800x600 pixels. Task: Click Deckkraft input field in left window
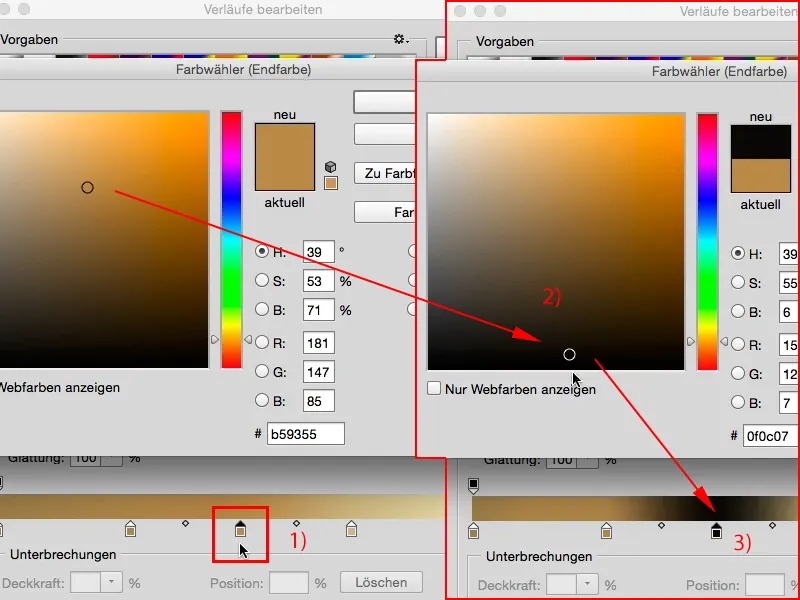85,582
